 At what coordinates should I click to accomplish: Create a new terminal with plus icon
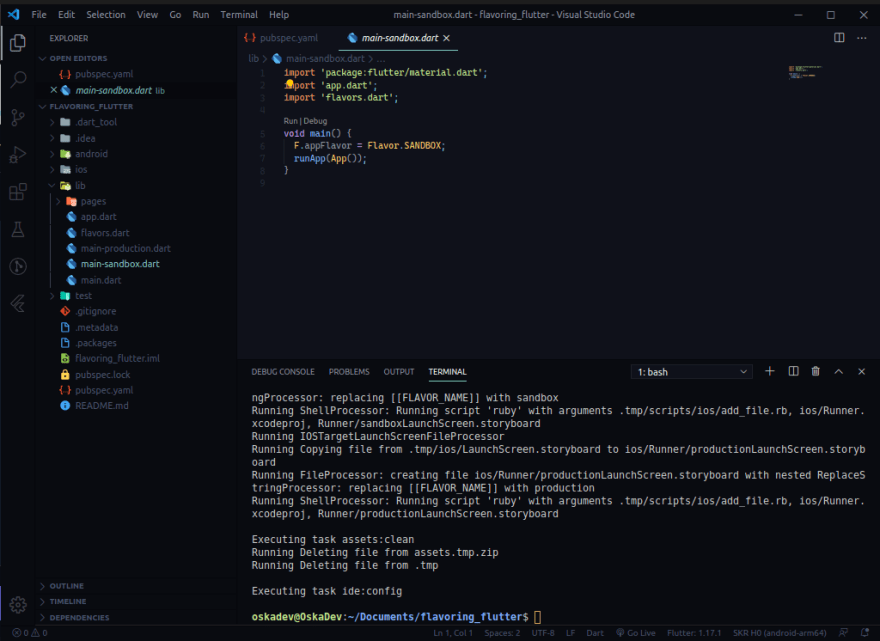769,372
